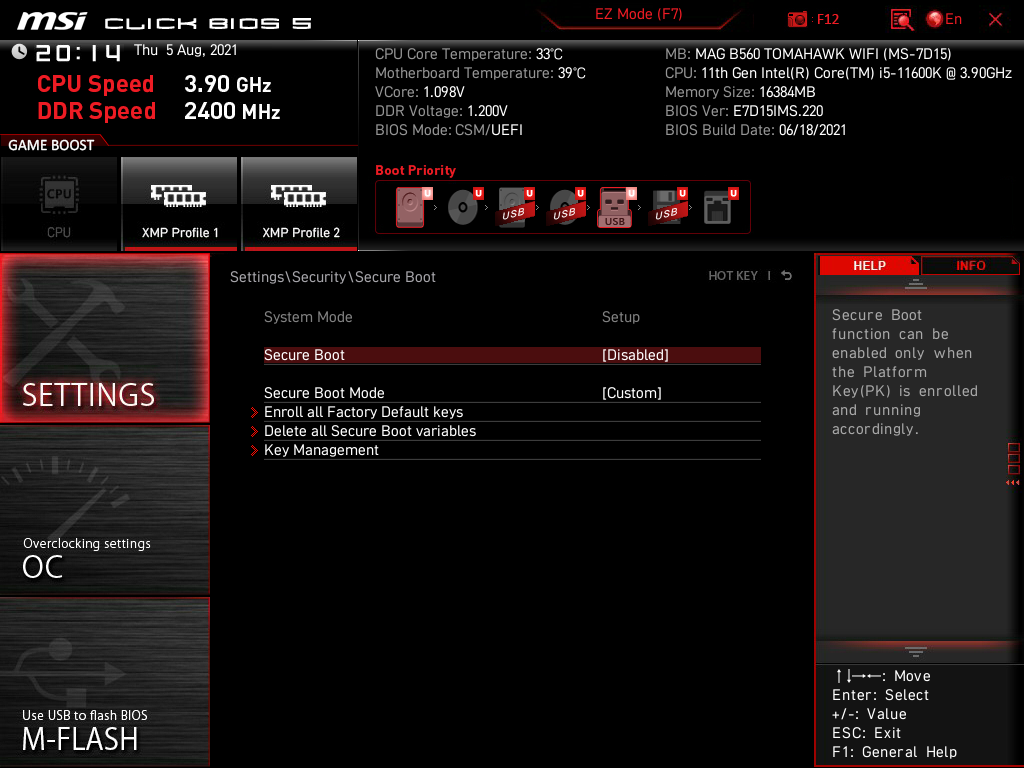This screenshot has height=768, width=1024.
Task: Collapse the side panel via triple arrows
Action: tap(1012, 483)
